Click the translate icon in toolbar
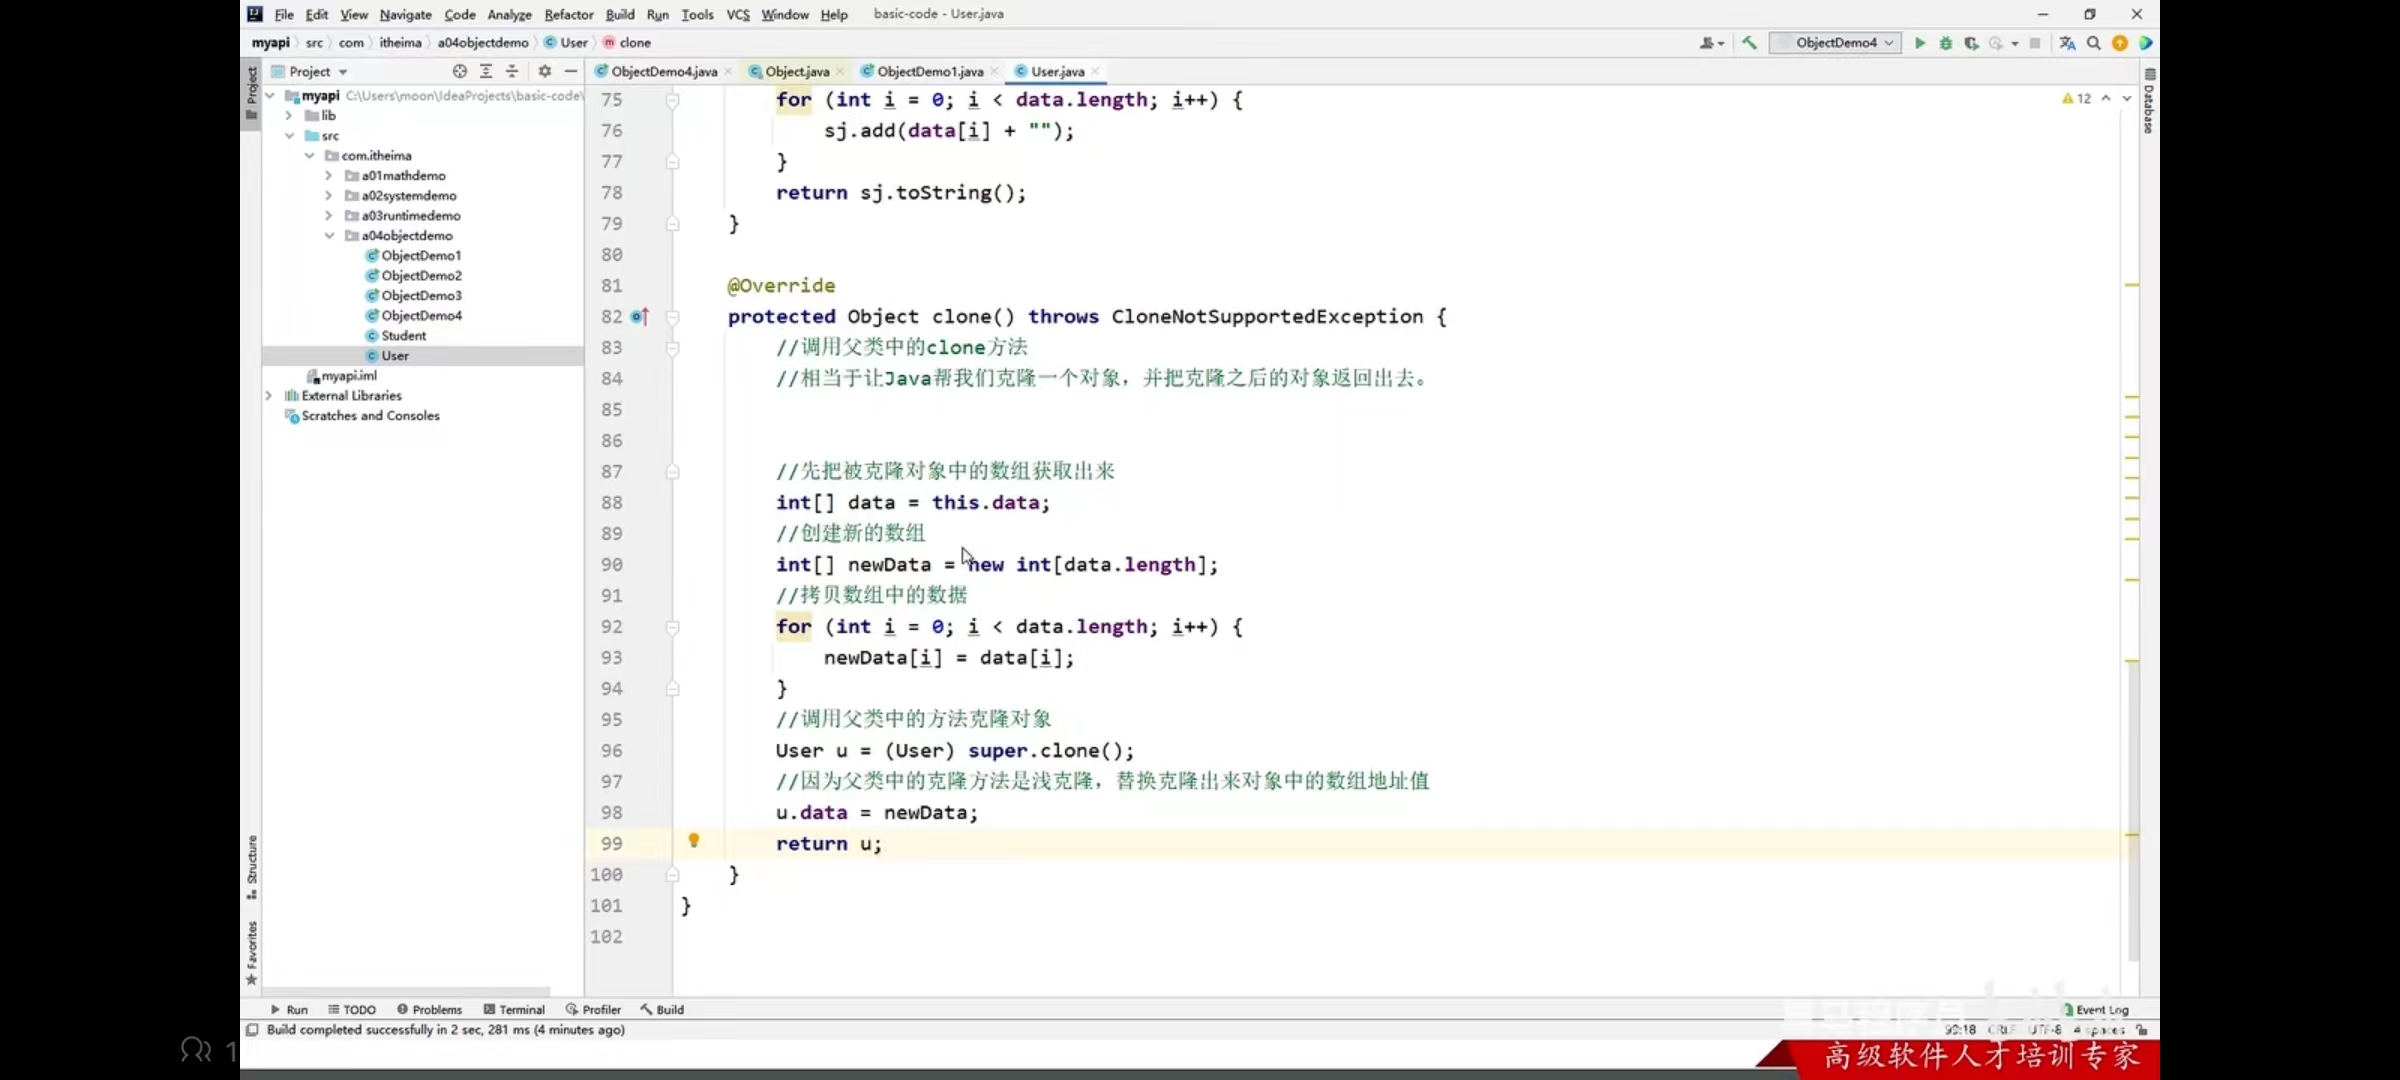The height and width of the screenshot is (1080, 2400). pyautogui.click(x=2067, y=43)
